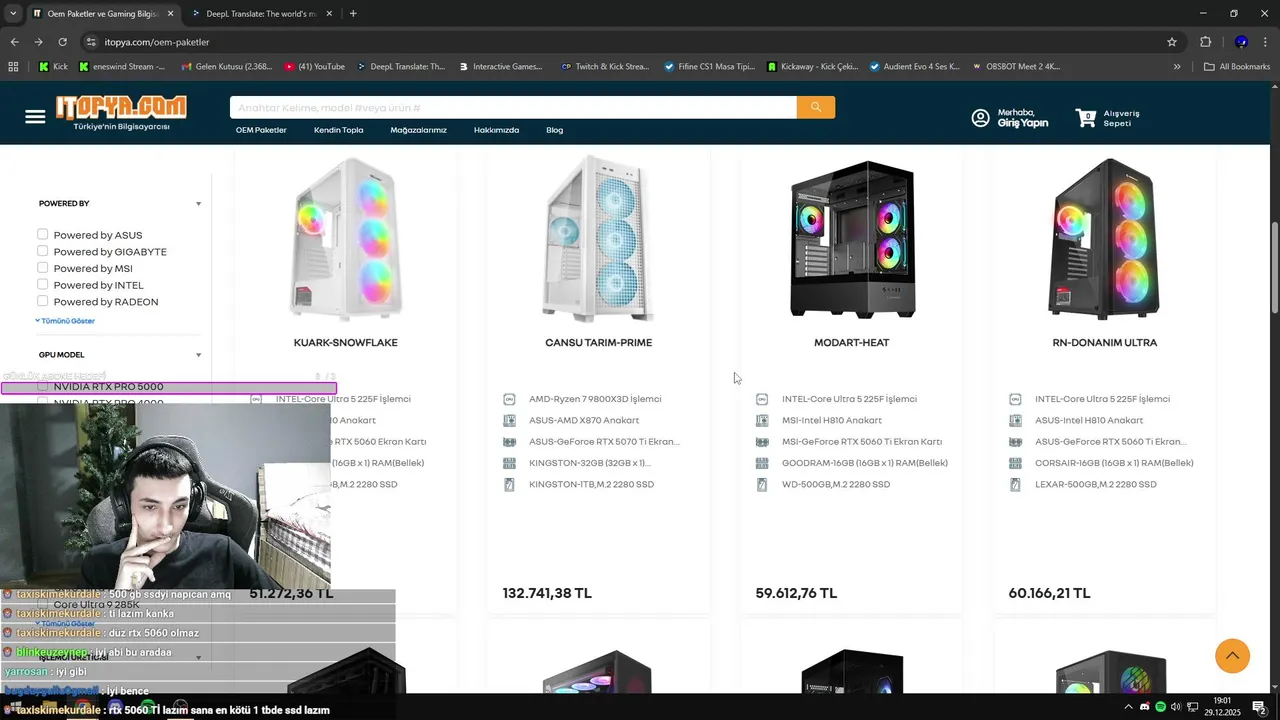Click the orange scroll-to-top arrow button
The image size is (1280, 720).
point(1233,655)
